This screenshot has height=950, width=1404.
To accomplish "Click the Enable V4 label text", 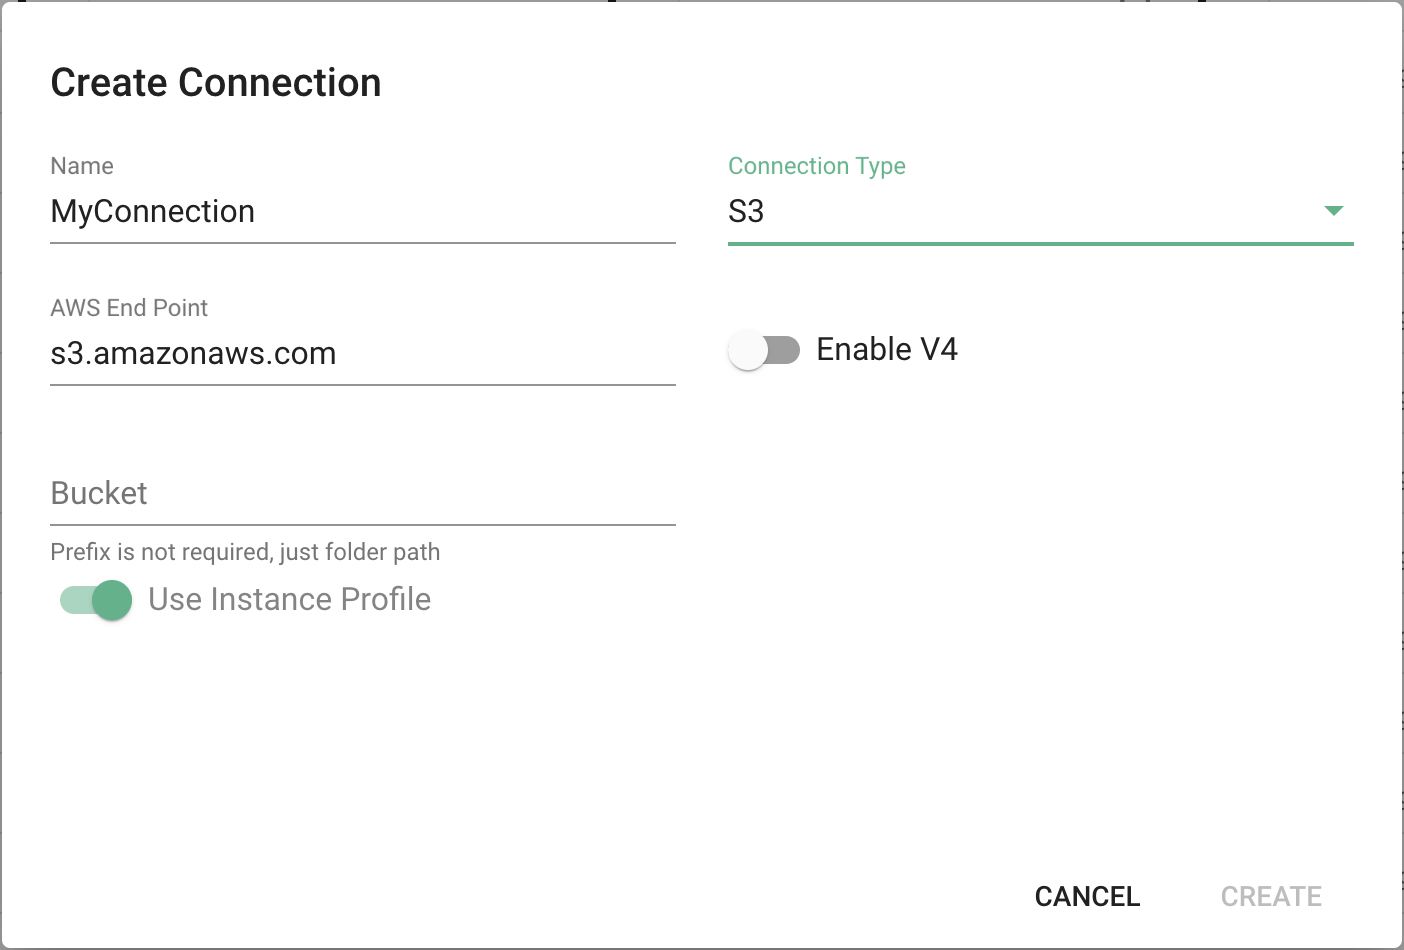I will point(886,349).
